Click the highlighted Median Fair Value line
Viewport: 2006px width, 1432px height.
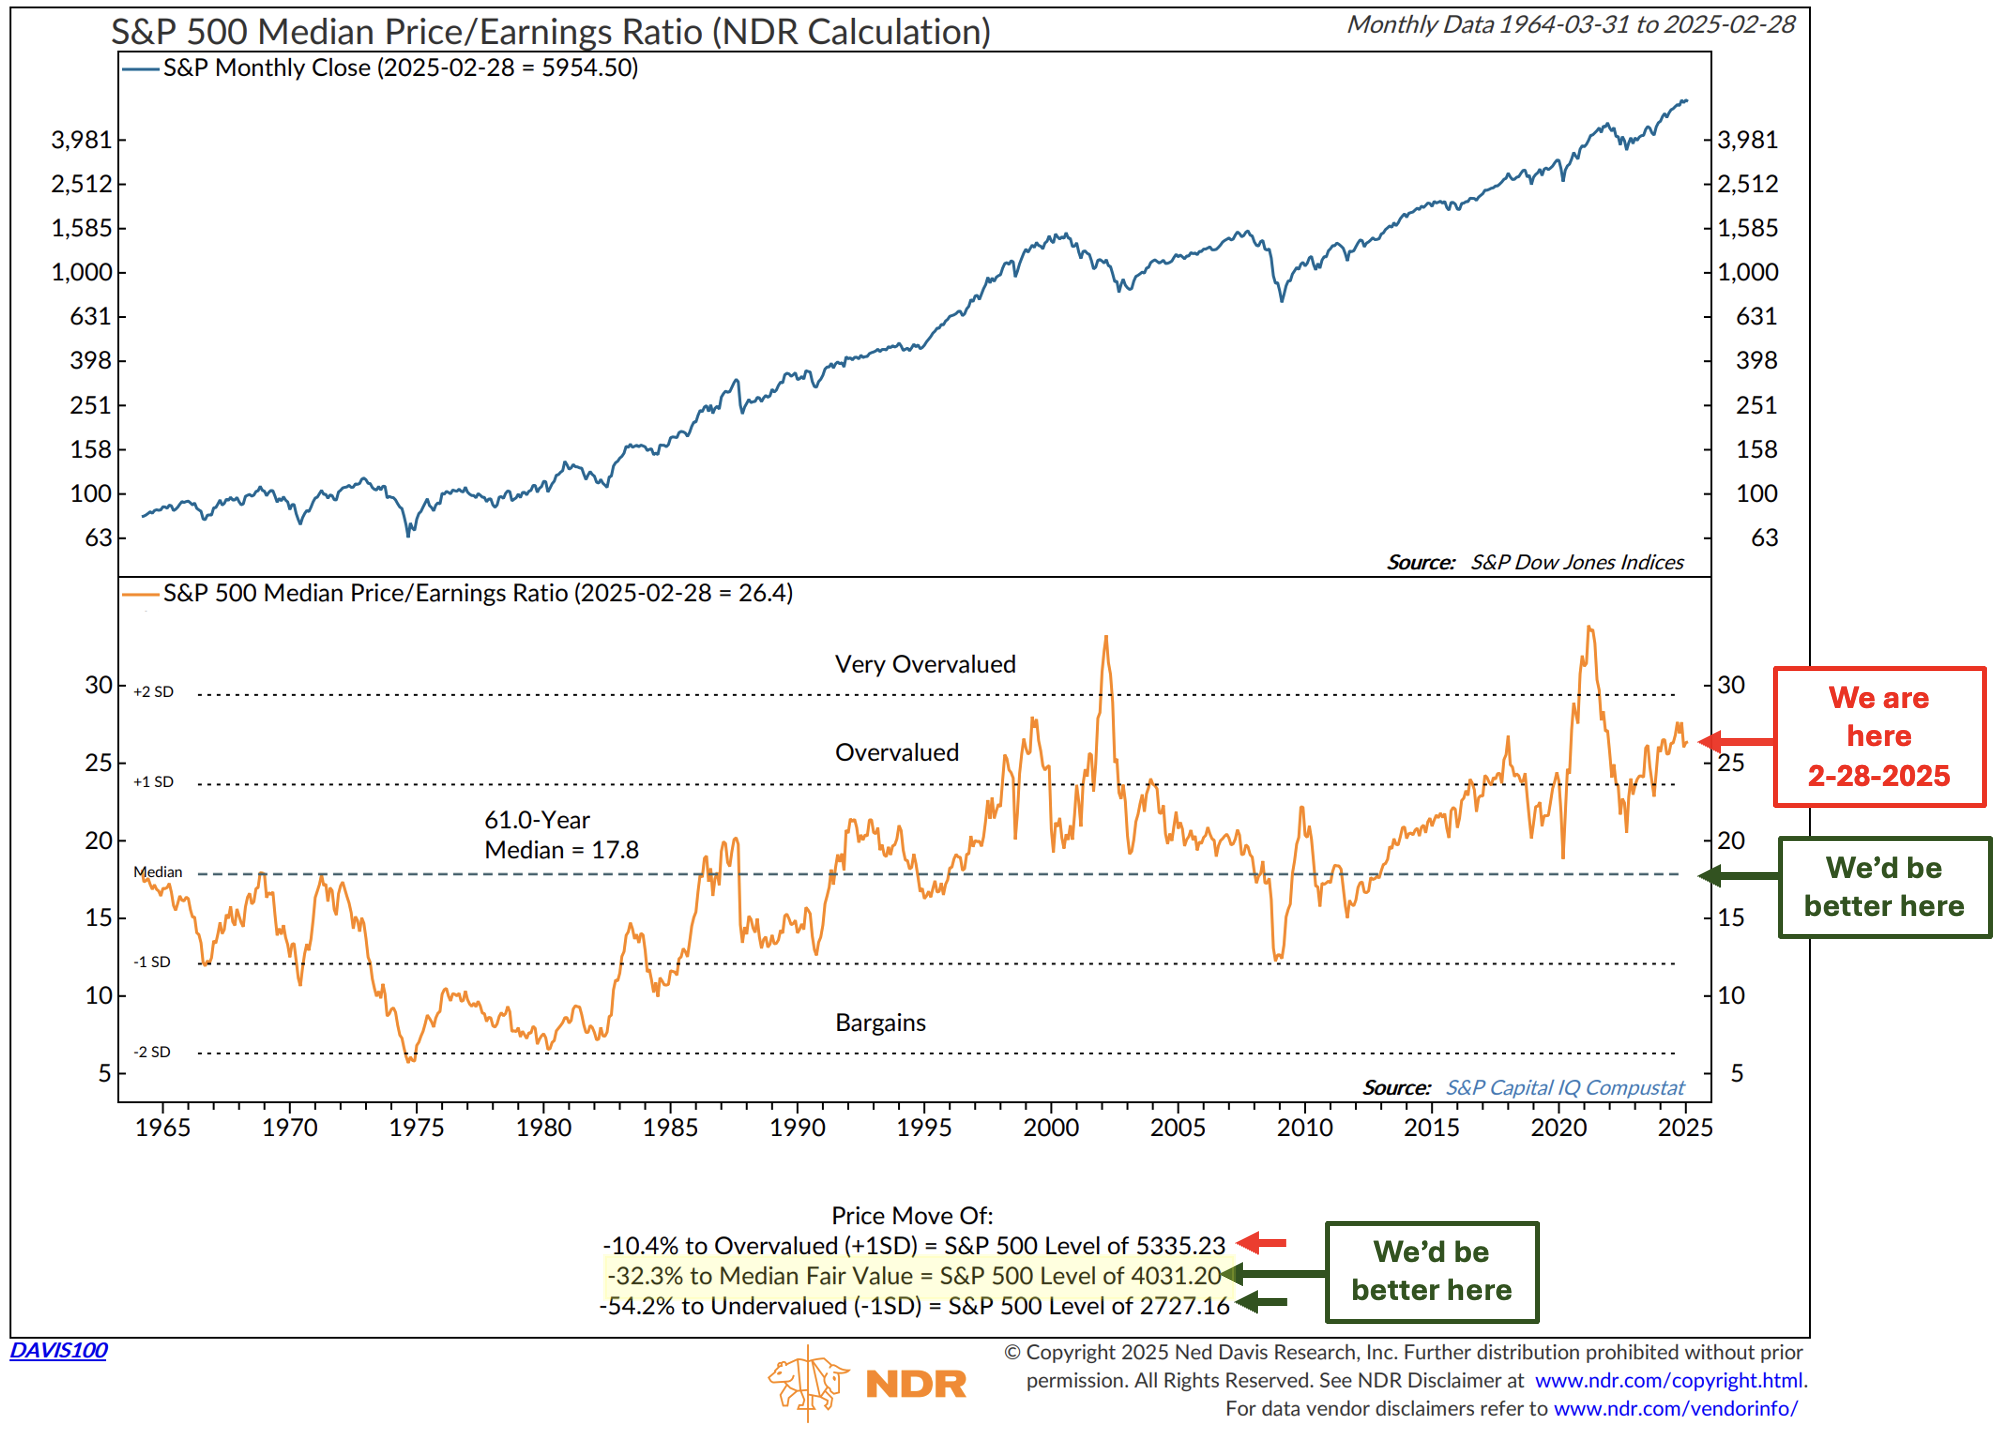point(913,1275)
